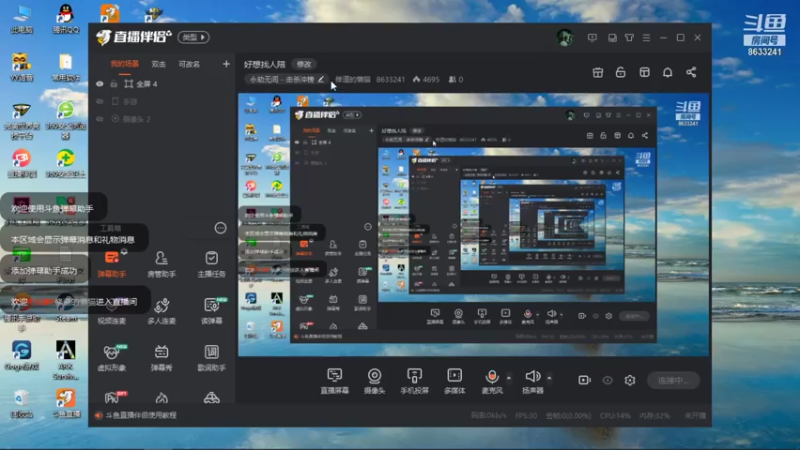Click the 连接中 start streaming button
This screenshot has width=800, height=450.
(x=673, y=380)
